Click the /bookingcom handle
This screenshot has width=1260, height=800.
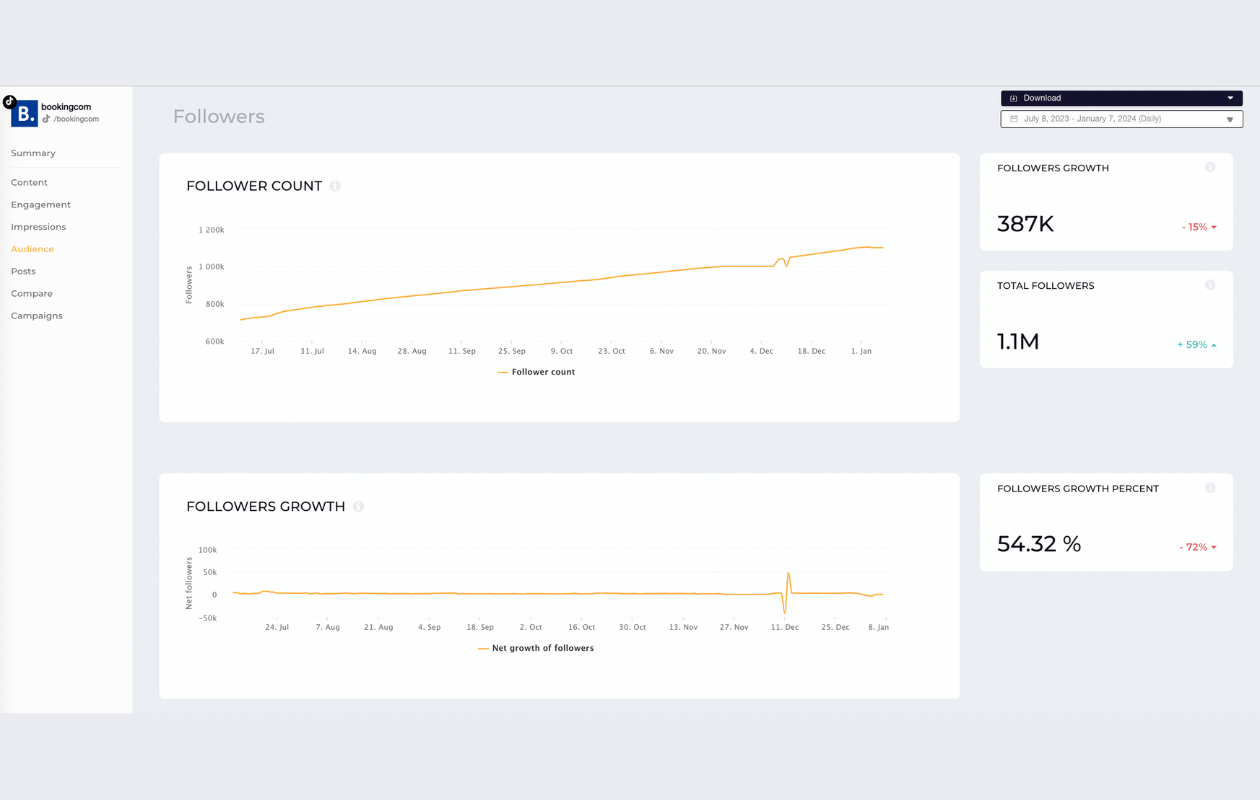coord(76,119)
